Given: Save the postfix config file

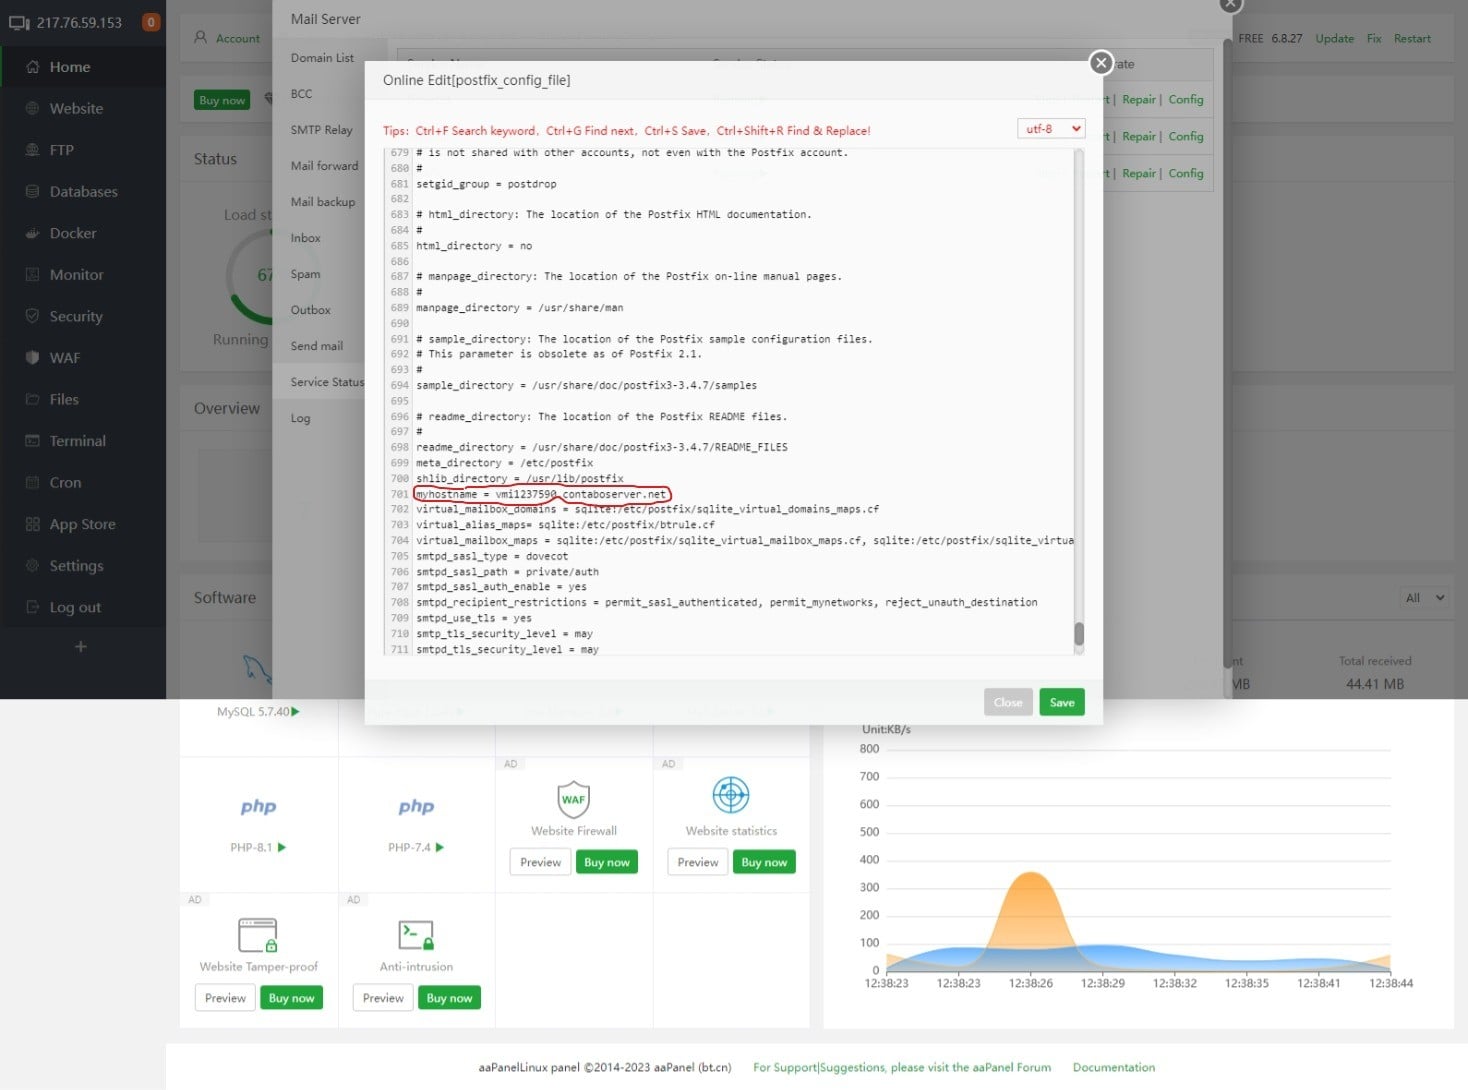Looking at the screenshot, I should point(1062,702).
